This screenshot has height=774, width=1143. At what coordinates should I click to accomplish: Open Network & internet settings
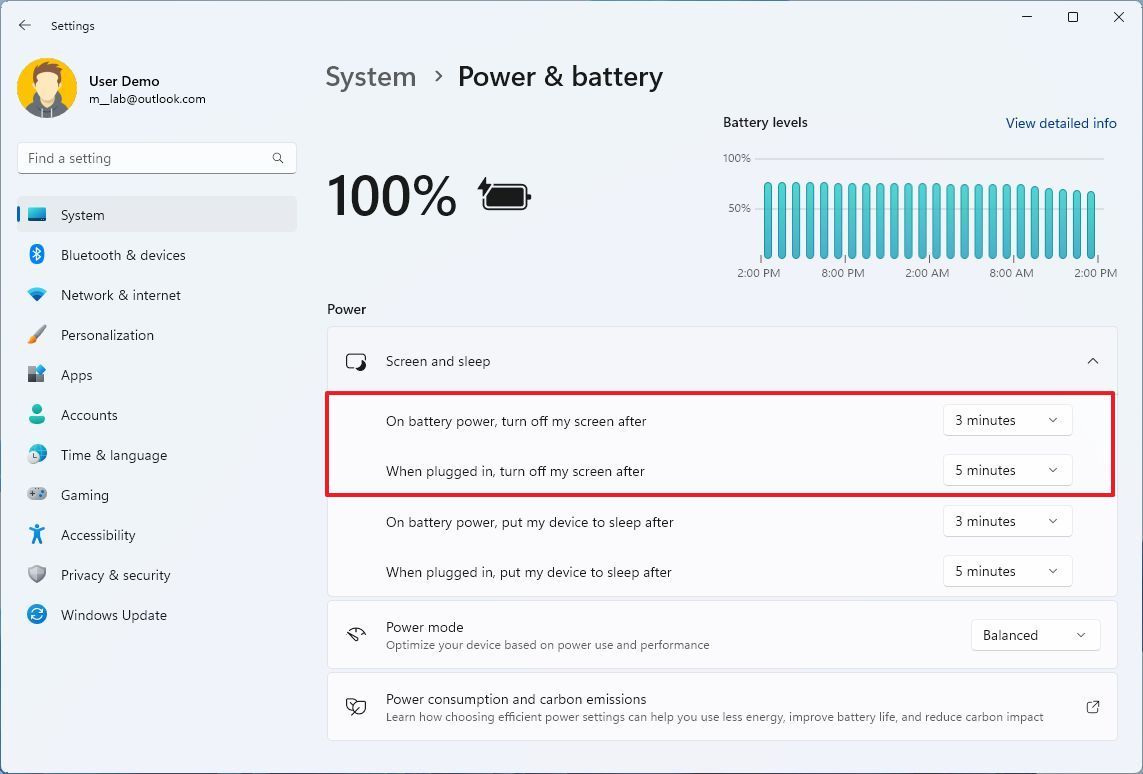(x=120, y=295)
